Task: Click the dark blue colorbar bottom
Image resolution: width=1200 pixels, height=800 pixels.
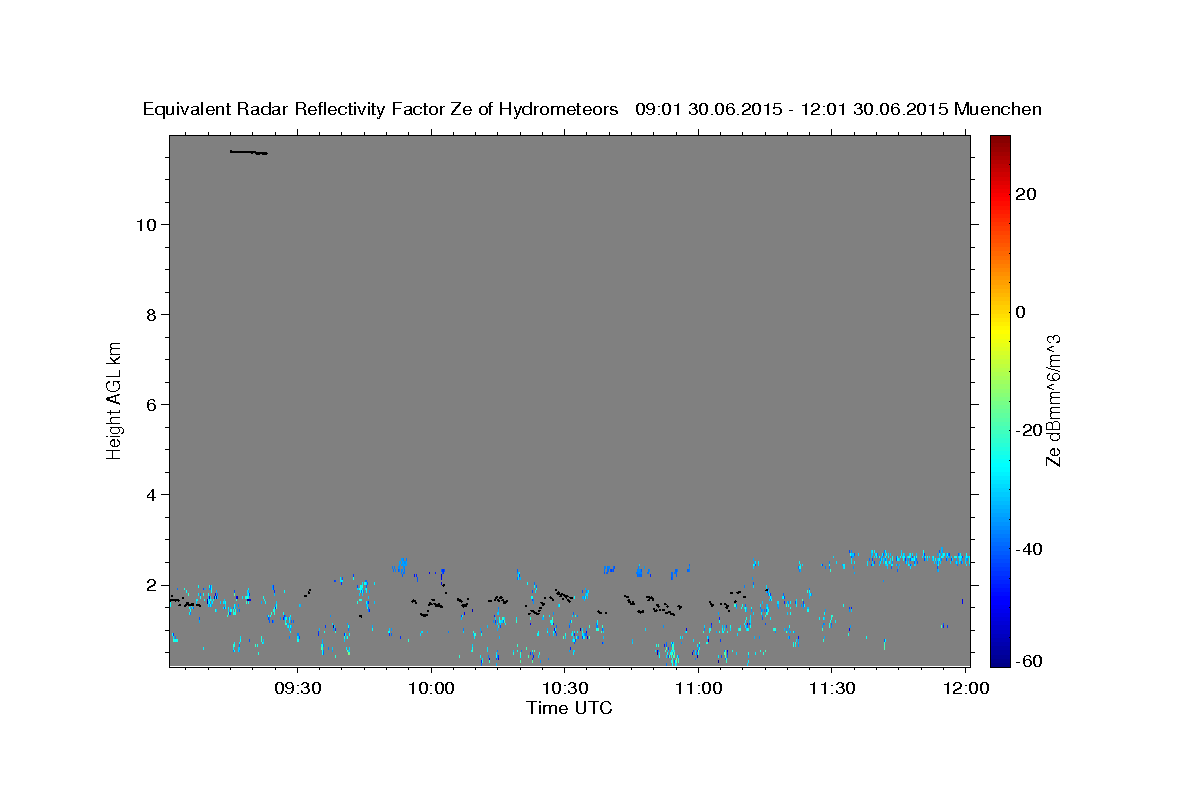Action: 999,650
